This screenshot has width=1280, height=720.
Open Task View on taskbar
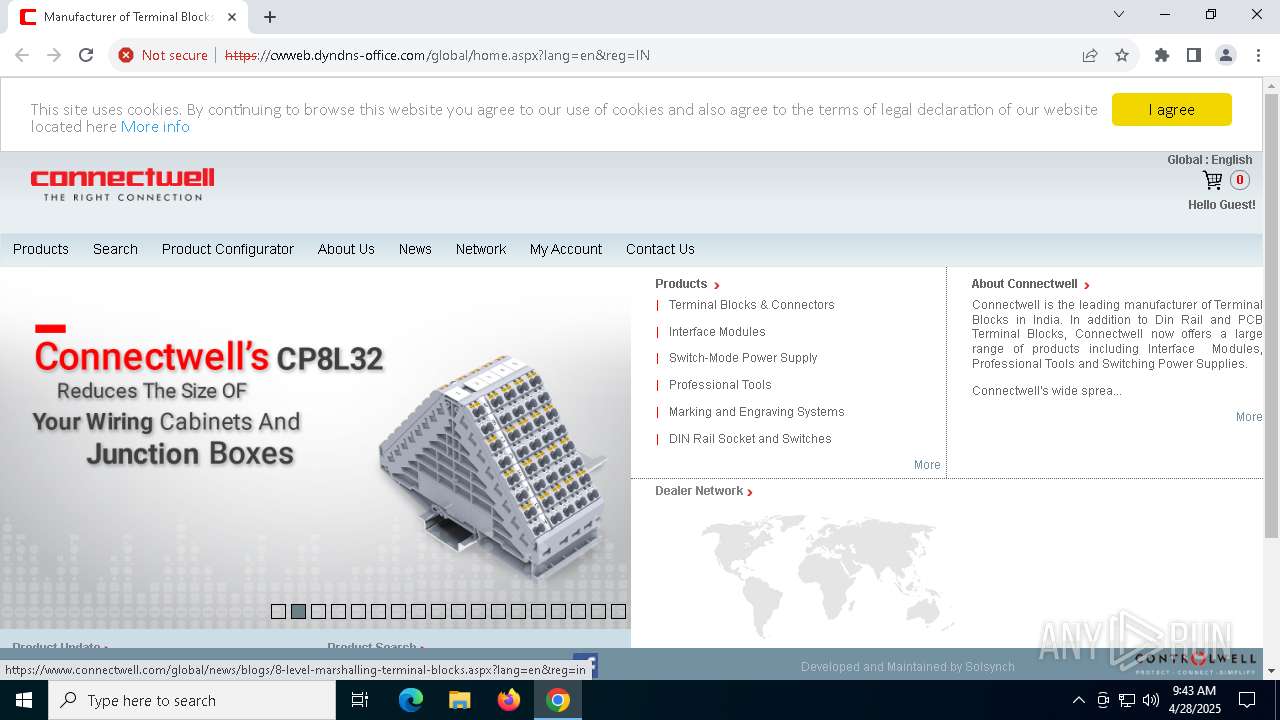[360, 700]
